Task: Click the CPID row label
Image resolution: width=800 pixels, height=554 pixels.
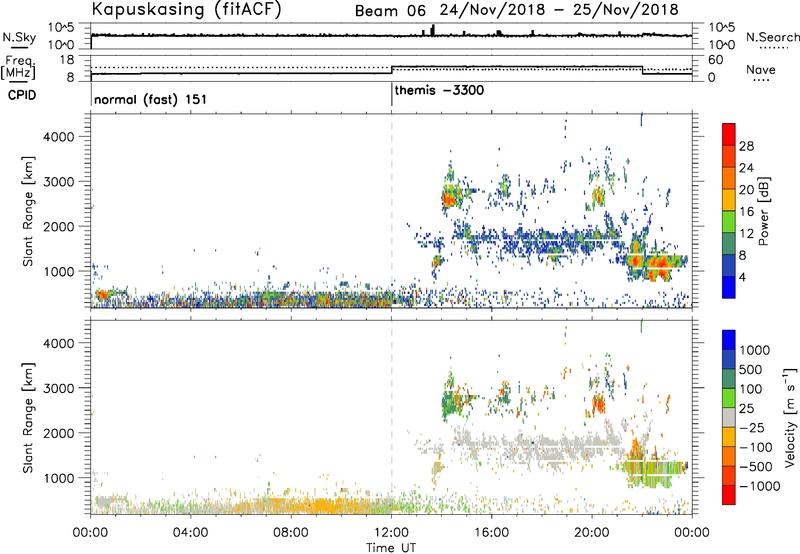Action: tap(22, 95)
